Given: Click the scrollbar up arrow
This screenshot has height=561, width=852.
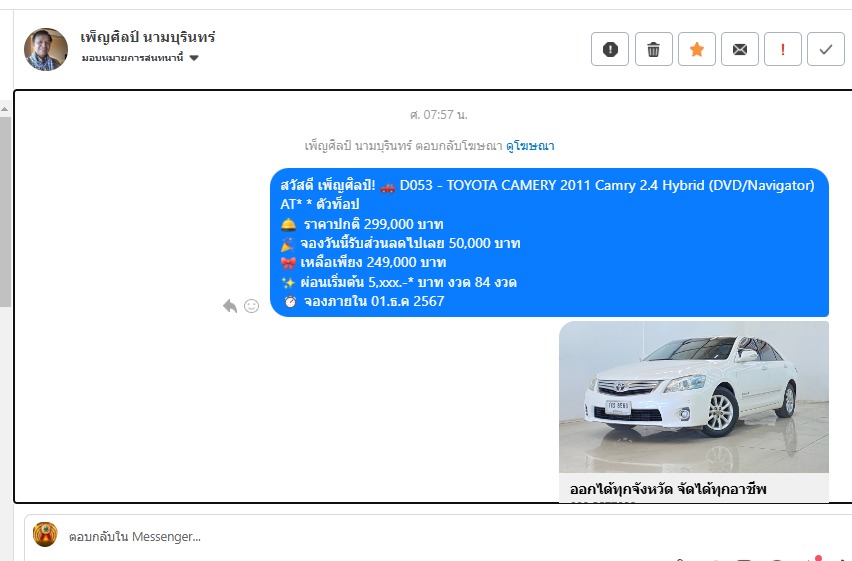Looking at the screenshot, I should [x=5, y=109].
